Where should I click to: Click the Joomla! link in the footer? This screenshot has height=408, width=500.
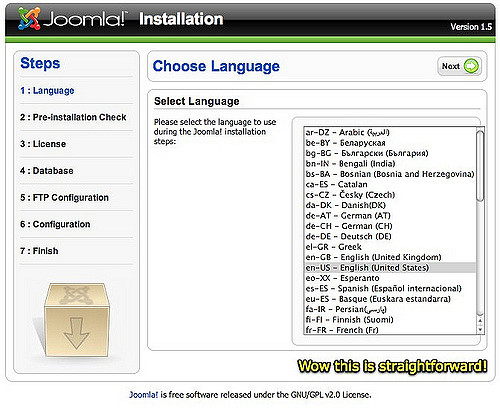point(144,395)
